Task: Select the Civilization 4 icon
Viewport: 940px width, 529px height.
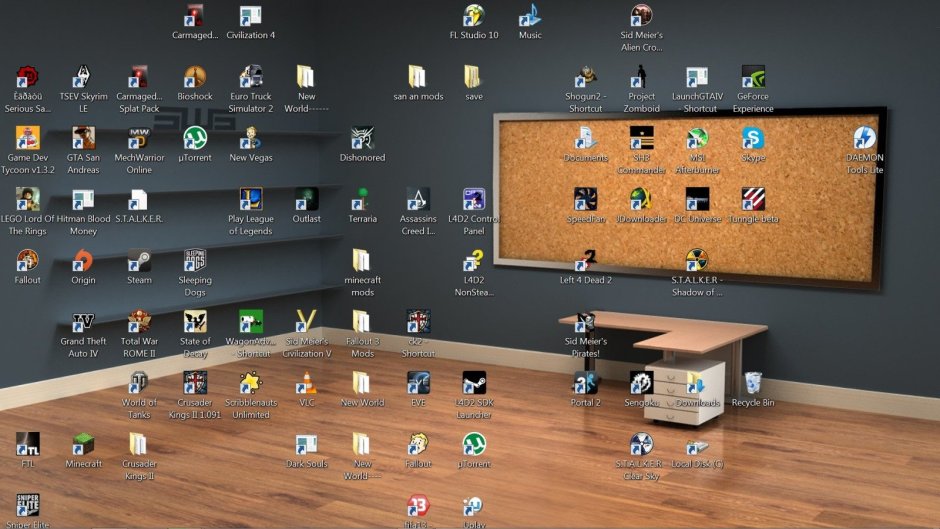Action: [x=251, y=17]
